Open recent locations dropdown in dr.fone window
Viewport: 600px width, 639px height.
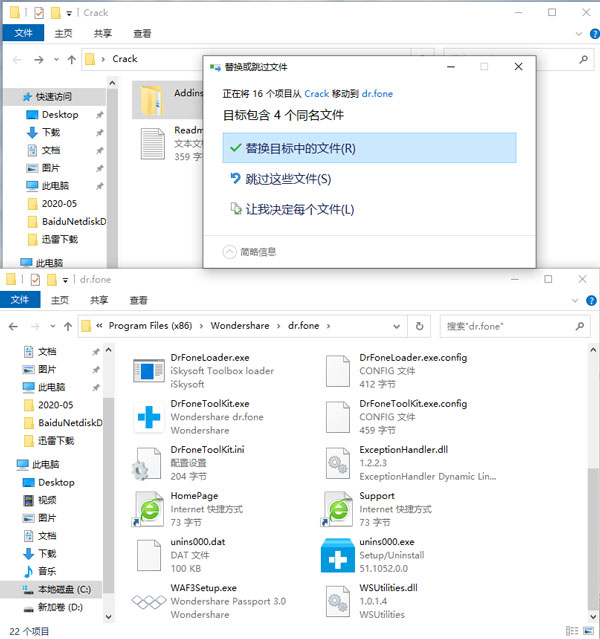(x=53, y=326)
